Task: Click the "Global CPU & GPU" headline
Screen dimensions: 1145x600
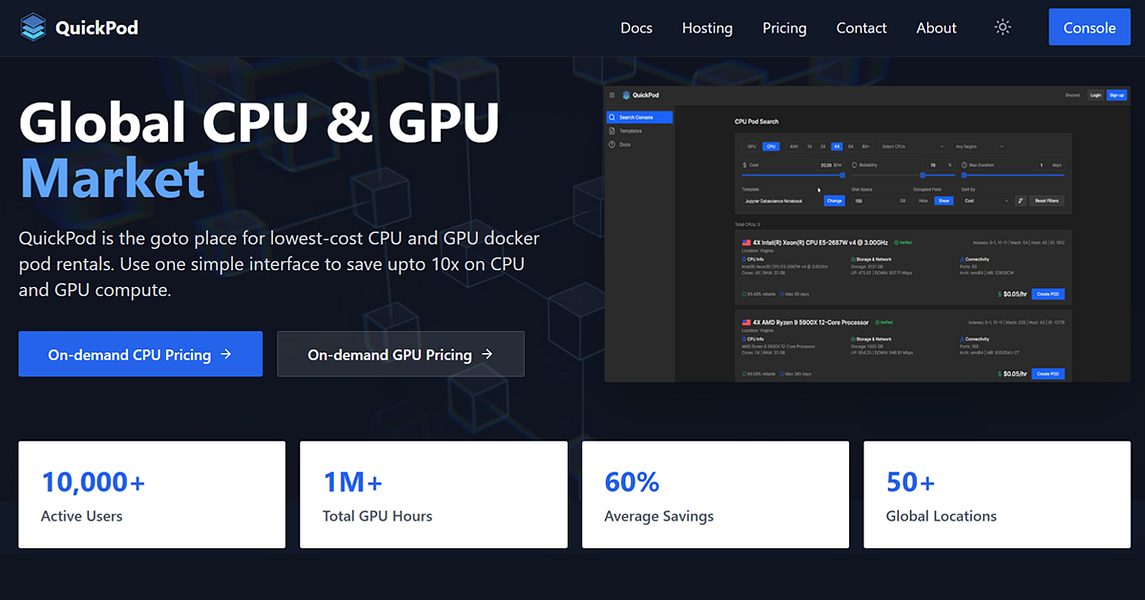Action: coord(259,122)
